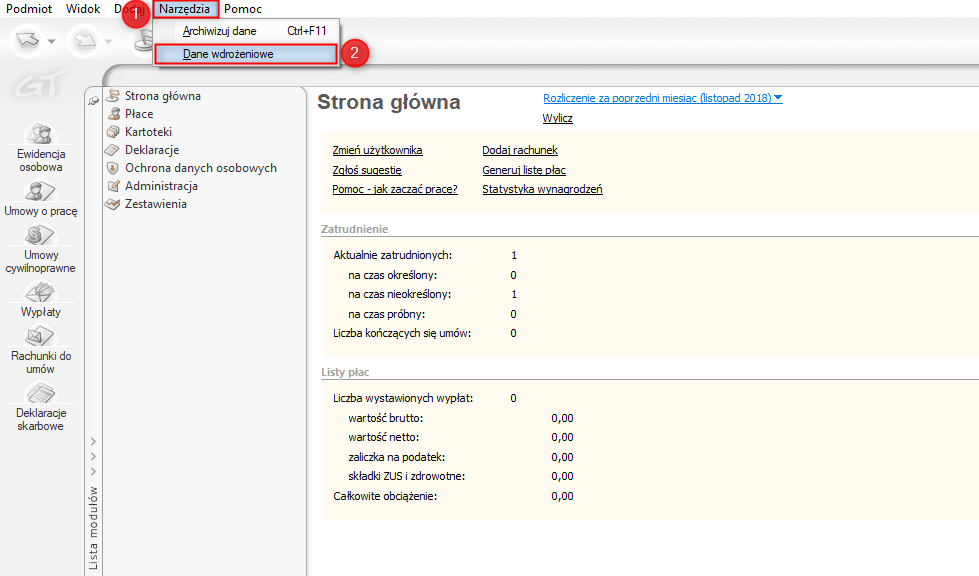Open the back arrow history dropdown
Screen dimensions: 979x576
(52, 42)
